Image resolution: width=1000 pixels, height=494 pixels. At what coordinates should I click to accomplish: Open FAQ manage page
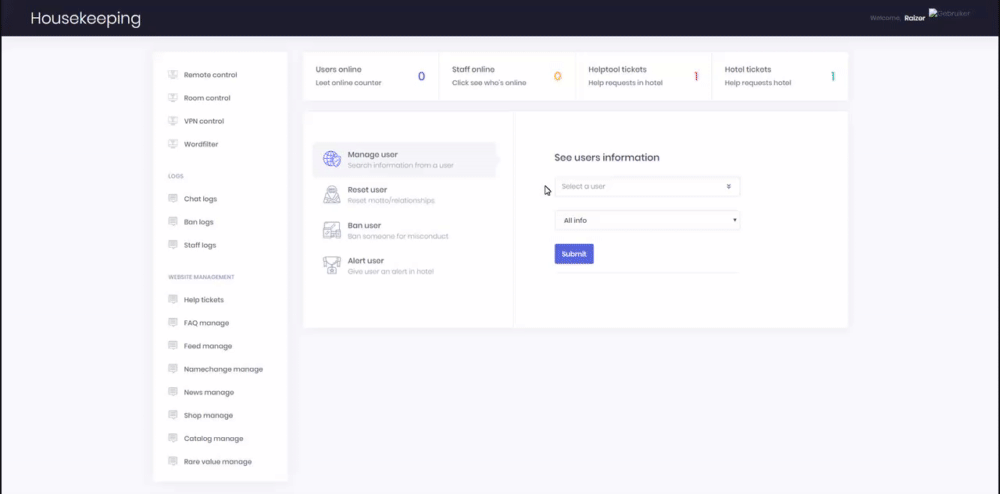(x=207, y=323)
